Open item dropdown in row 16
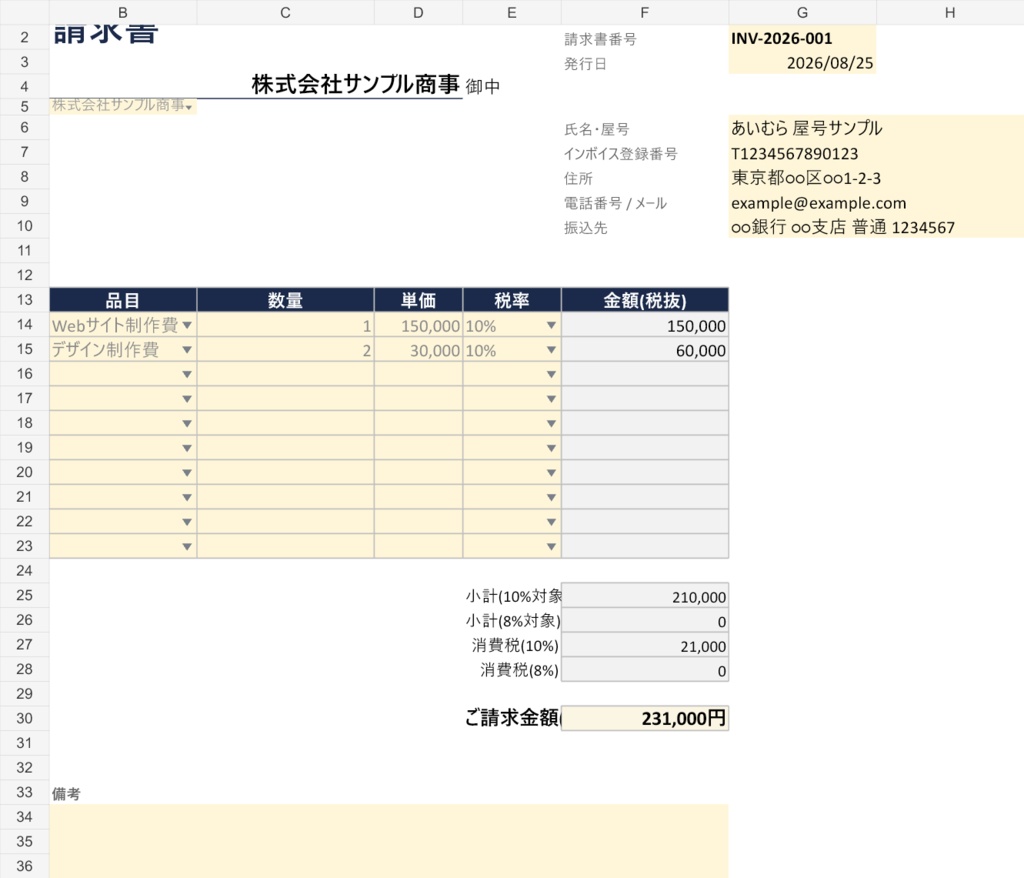1024x878 pixels. click(187, 374)
